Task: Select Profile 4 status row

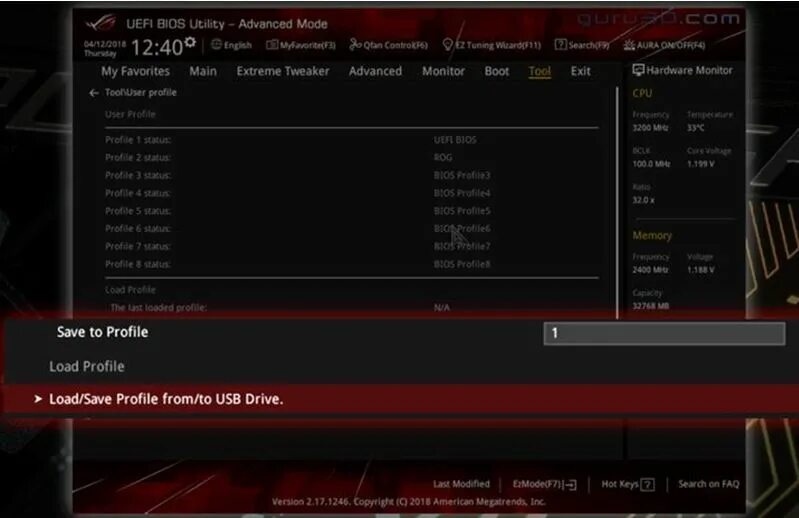Action: (x=352, y=193)
